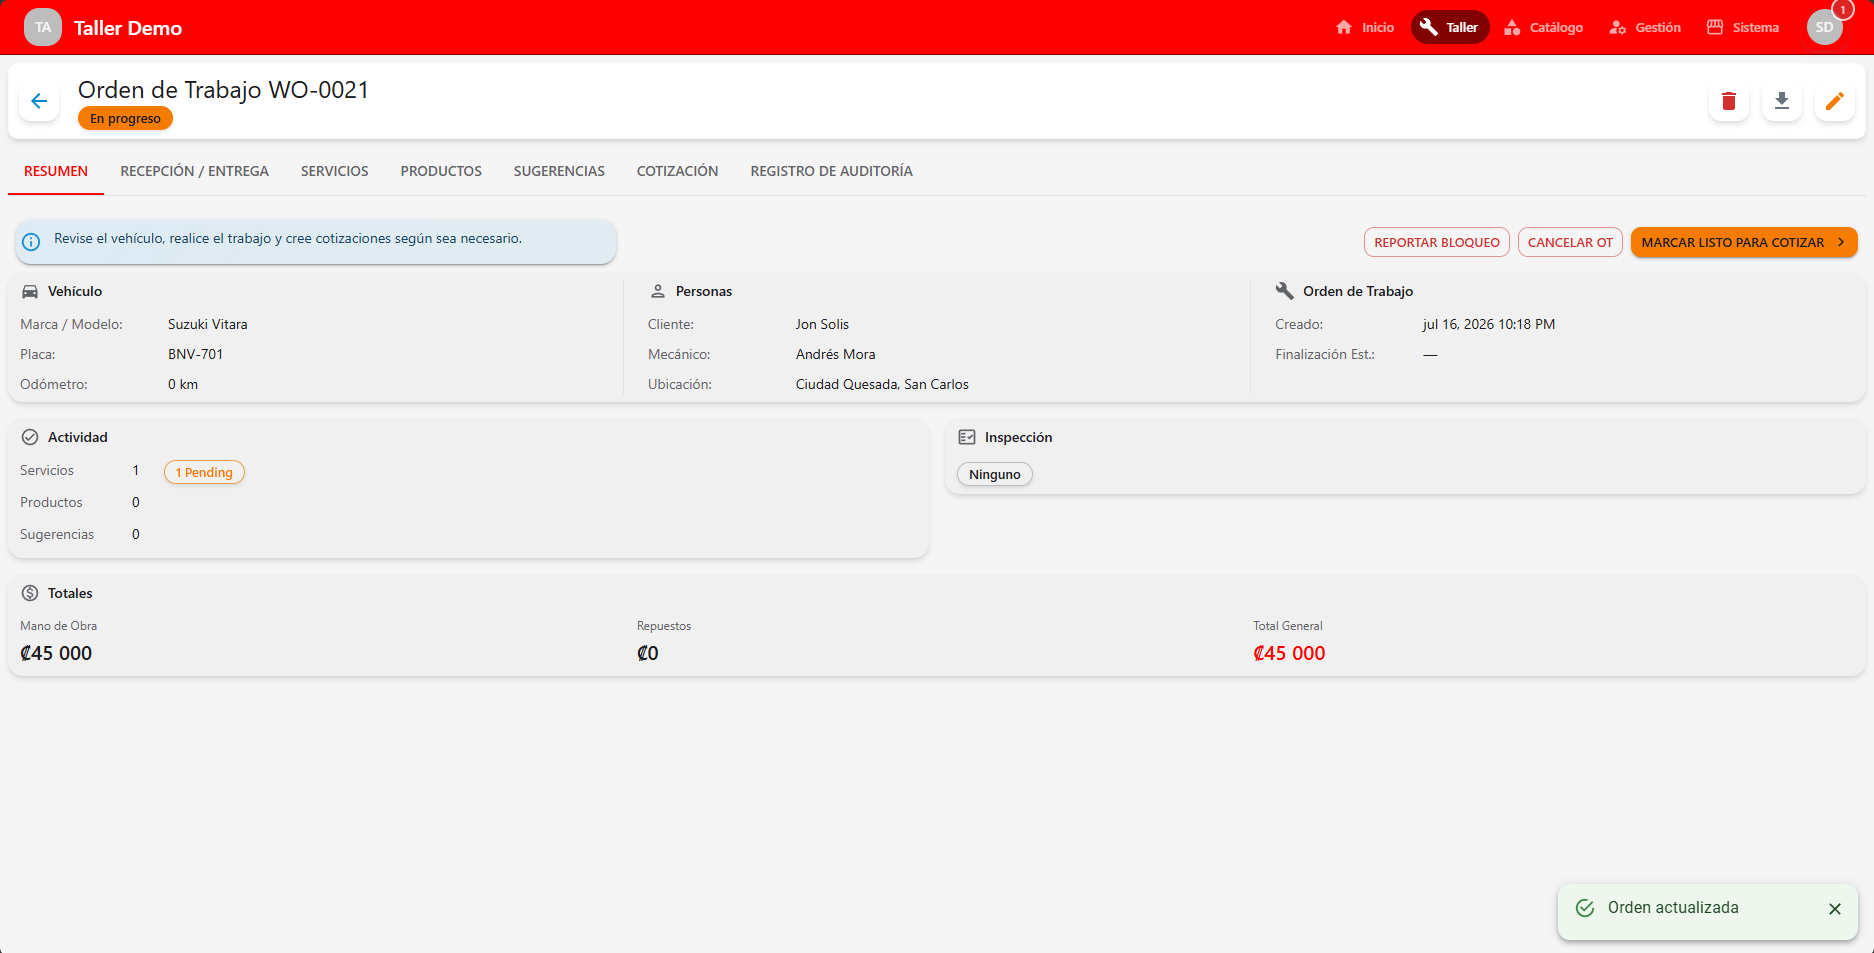Download the work order document
The height and width of the screenshot is (953, 1874).
[1782, 101]
